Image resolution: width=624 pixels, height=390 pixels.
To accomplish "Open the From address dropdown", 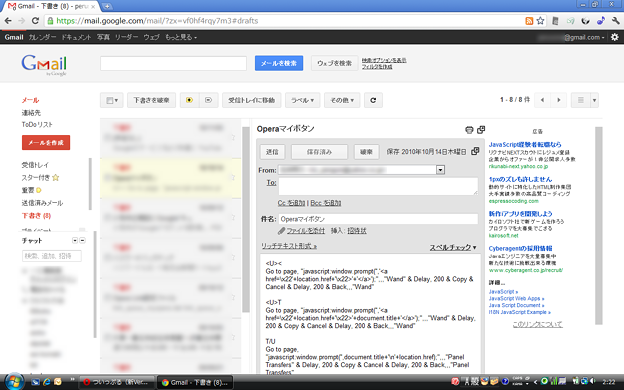I will click(440, 170).
